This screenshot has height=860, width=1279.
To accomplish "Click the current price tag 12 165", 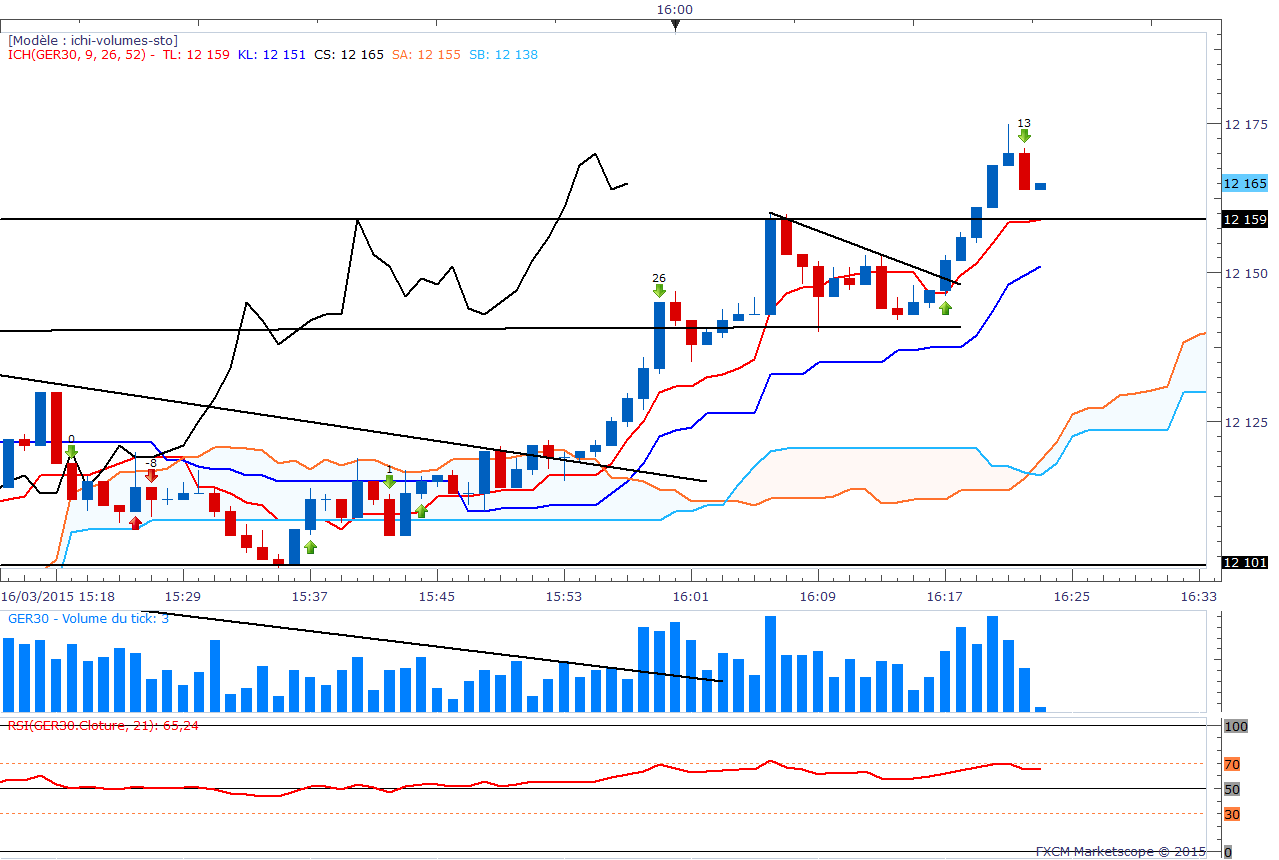I will click(1245, 184).
